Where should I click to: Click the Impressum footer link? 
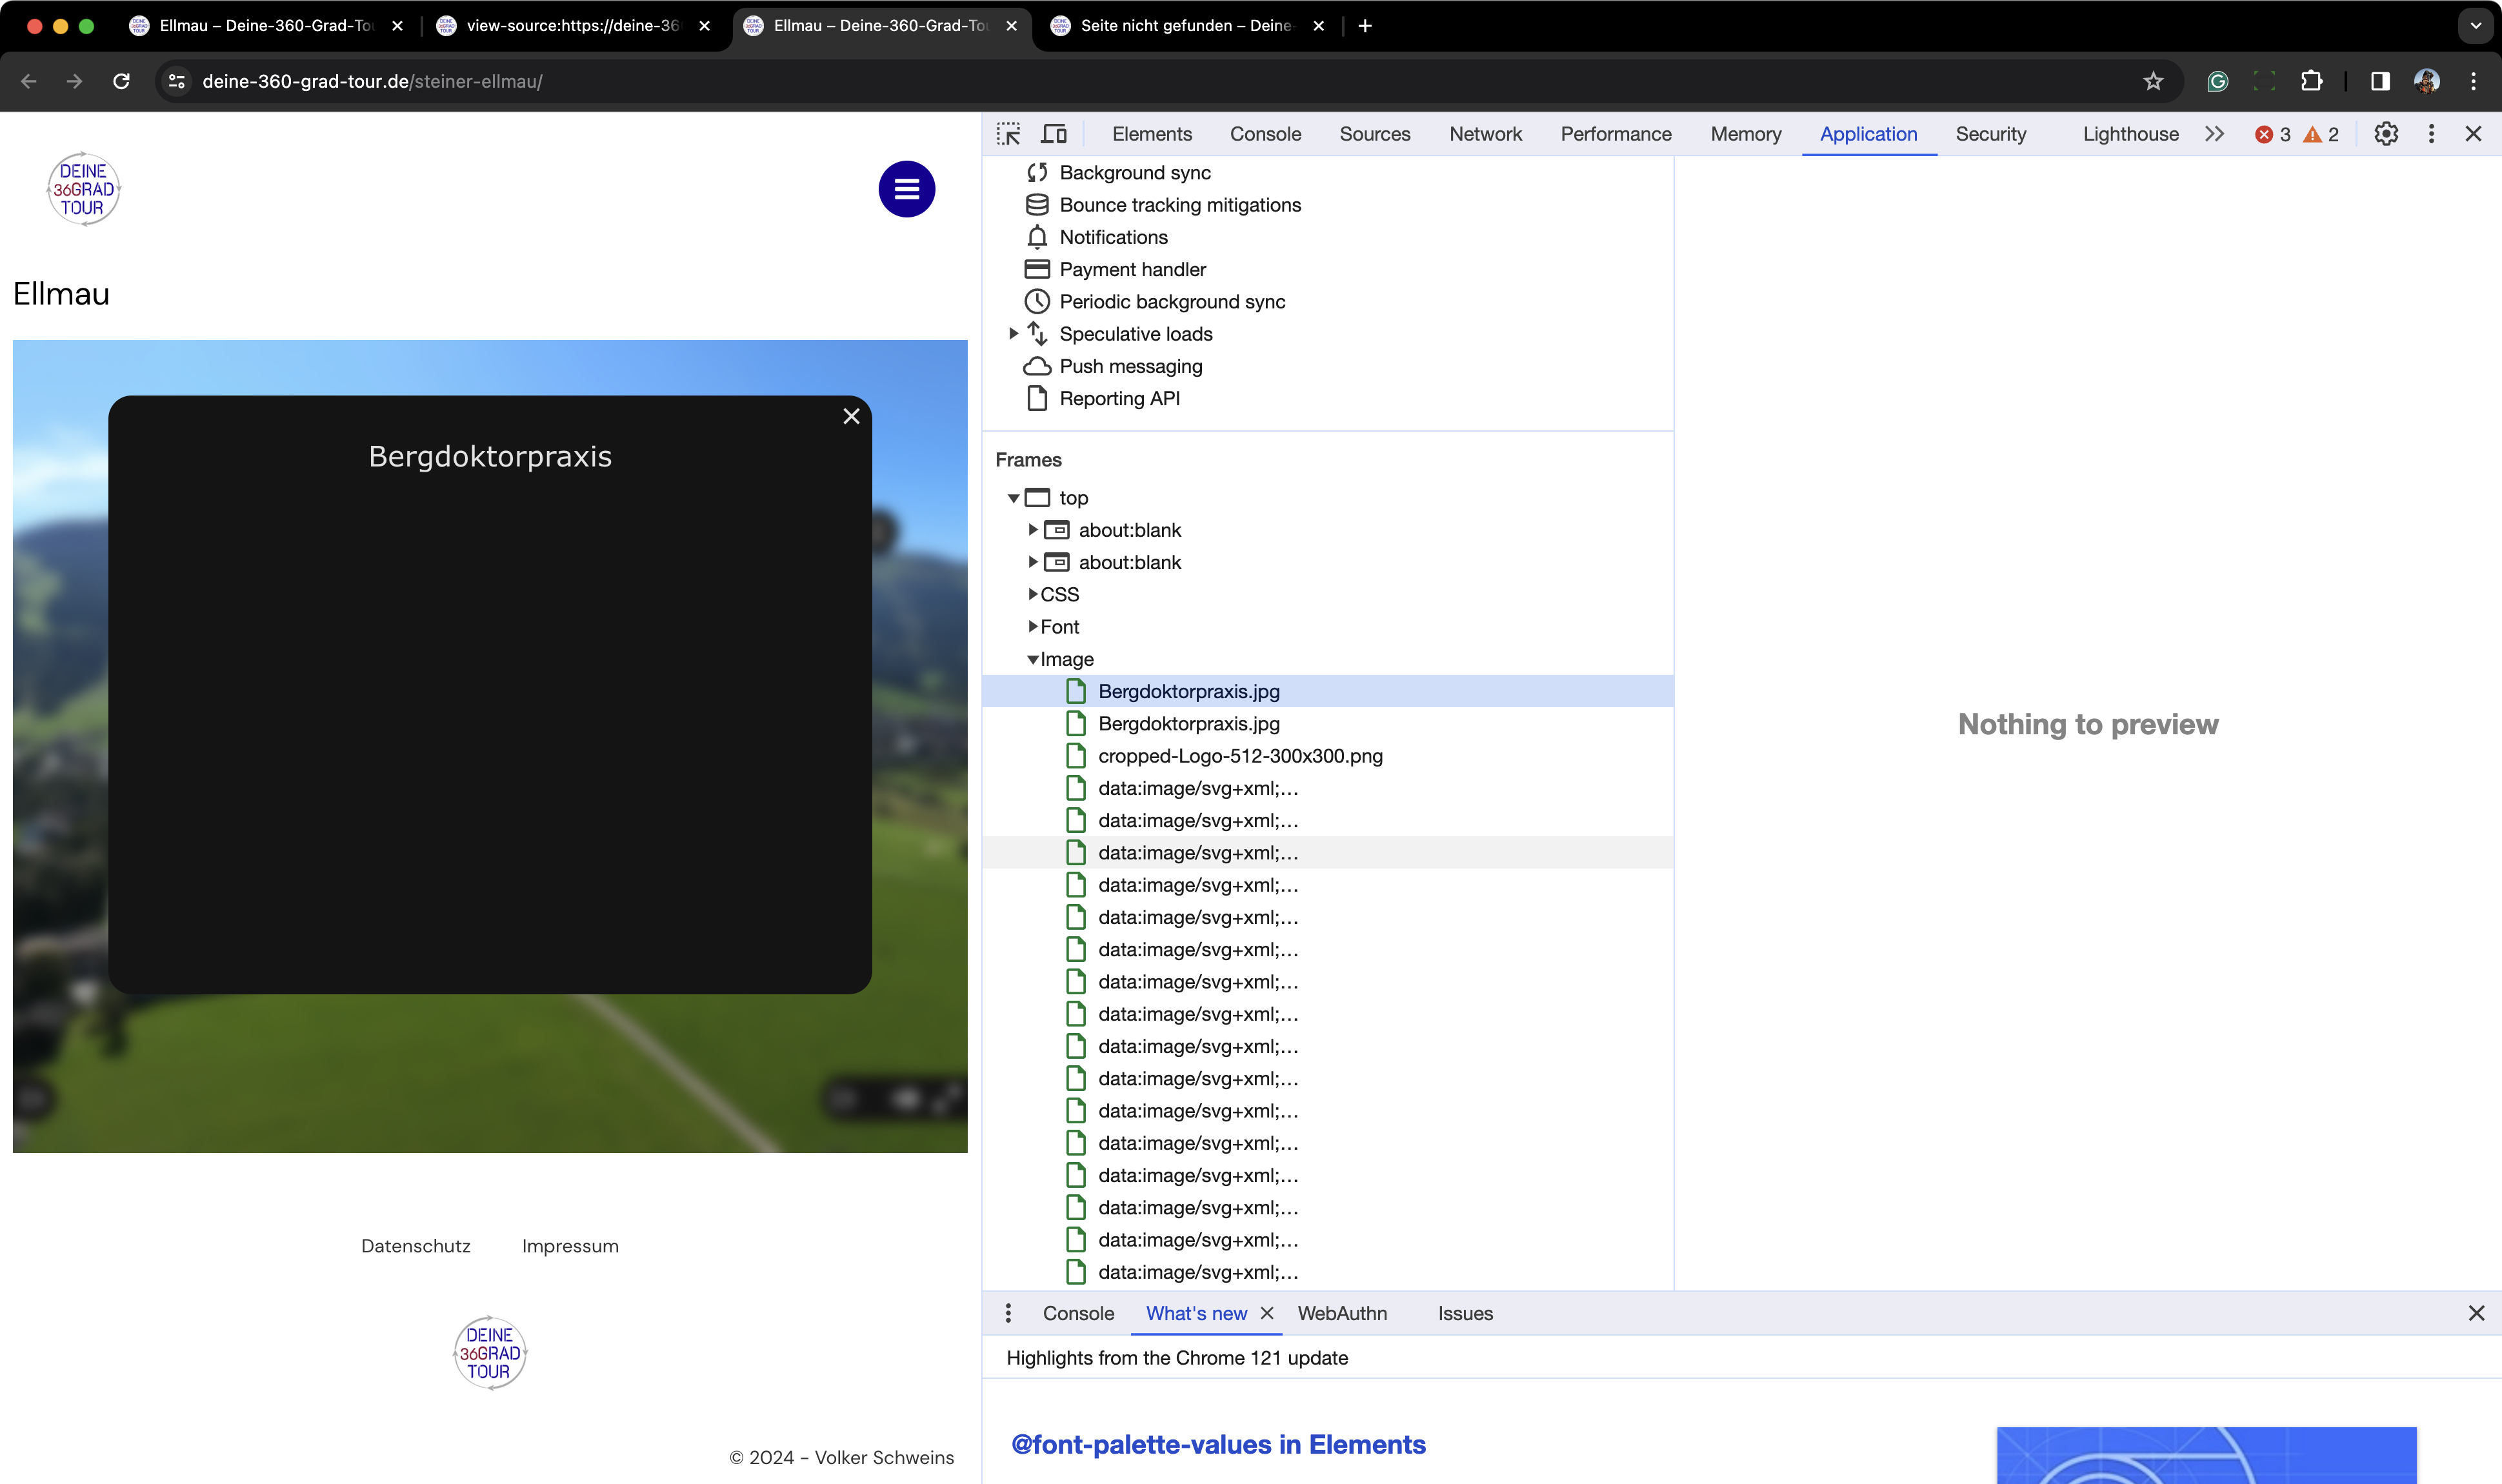pyautogui.click(x=570, y=1245)
